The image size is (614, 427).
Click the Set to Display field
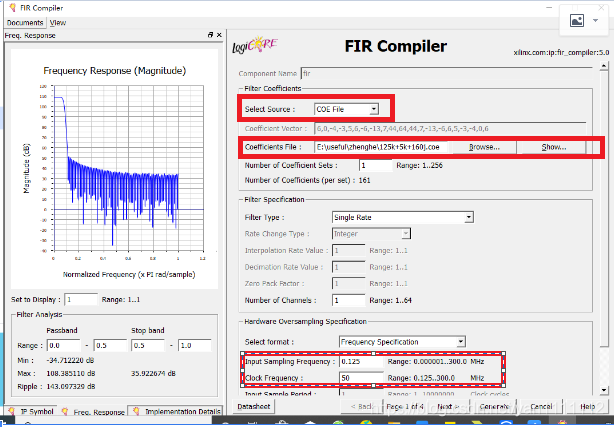[81, 300]
